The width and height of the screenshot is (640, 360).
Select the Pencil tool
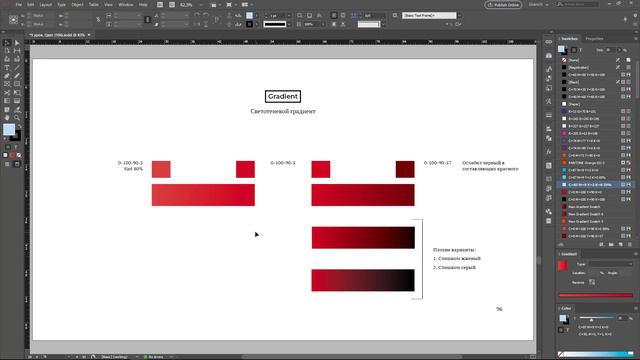point(17,76)
